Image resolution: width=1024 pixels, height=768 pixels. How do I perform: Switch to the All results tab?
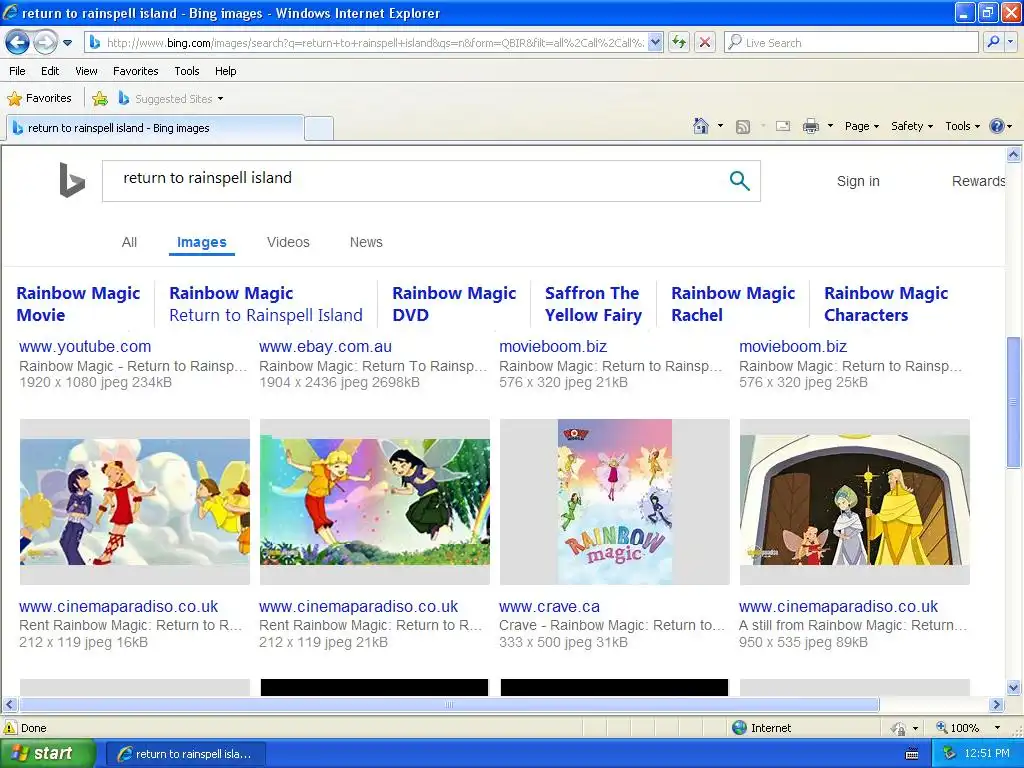point(129,242)
